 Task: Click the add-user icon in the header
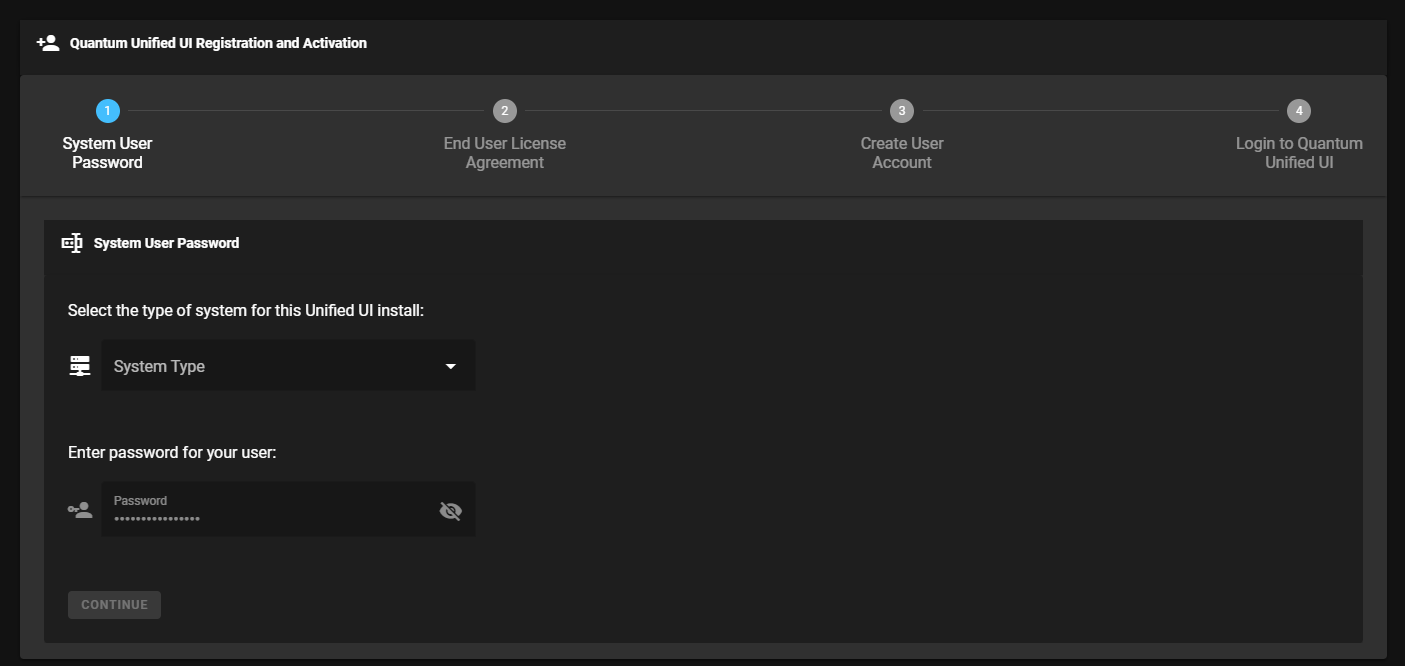pos(47,43)
